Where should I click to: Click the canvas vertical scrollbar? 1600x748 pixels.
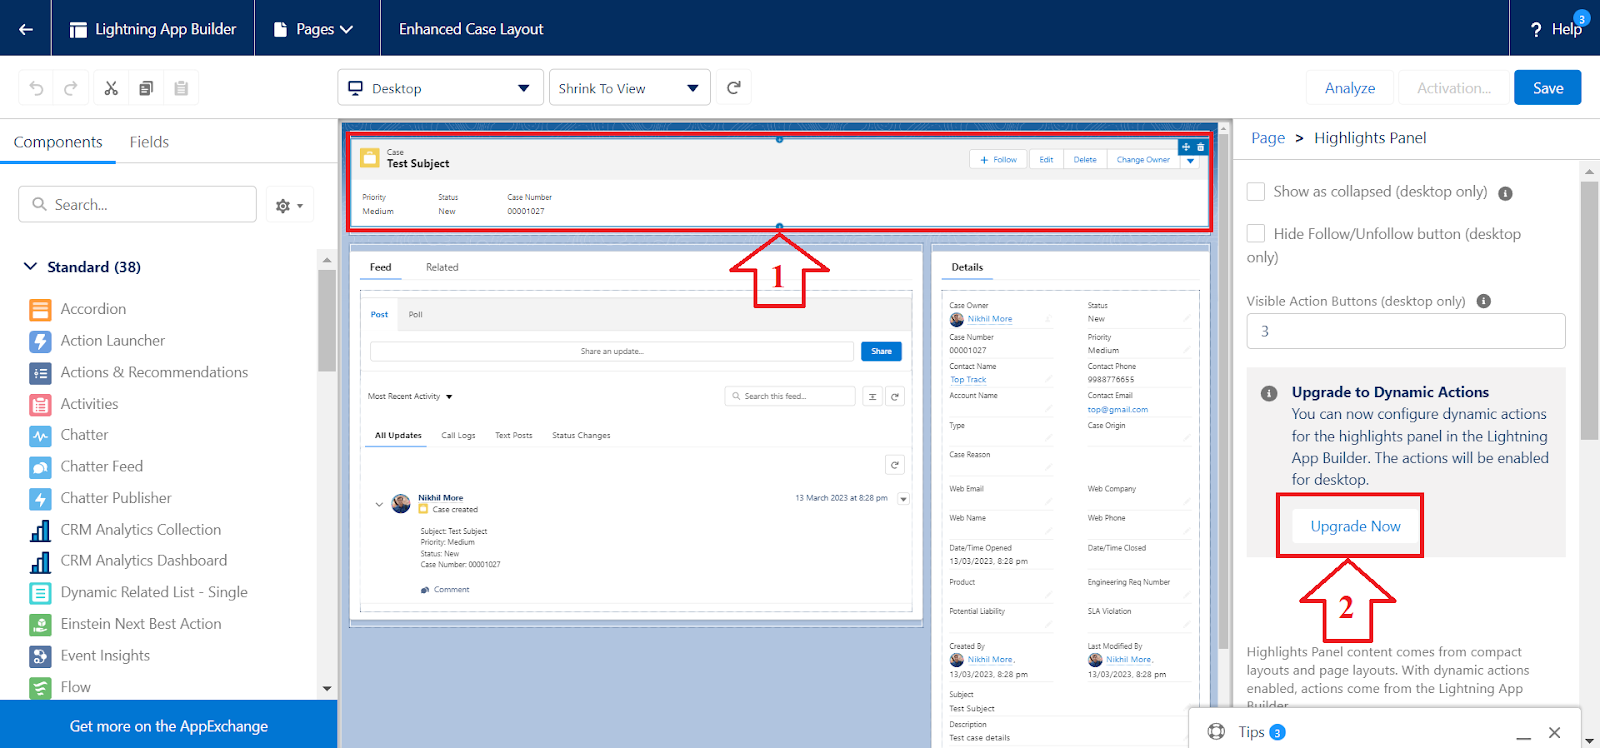[1223, 390]
